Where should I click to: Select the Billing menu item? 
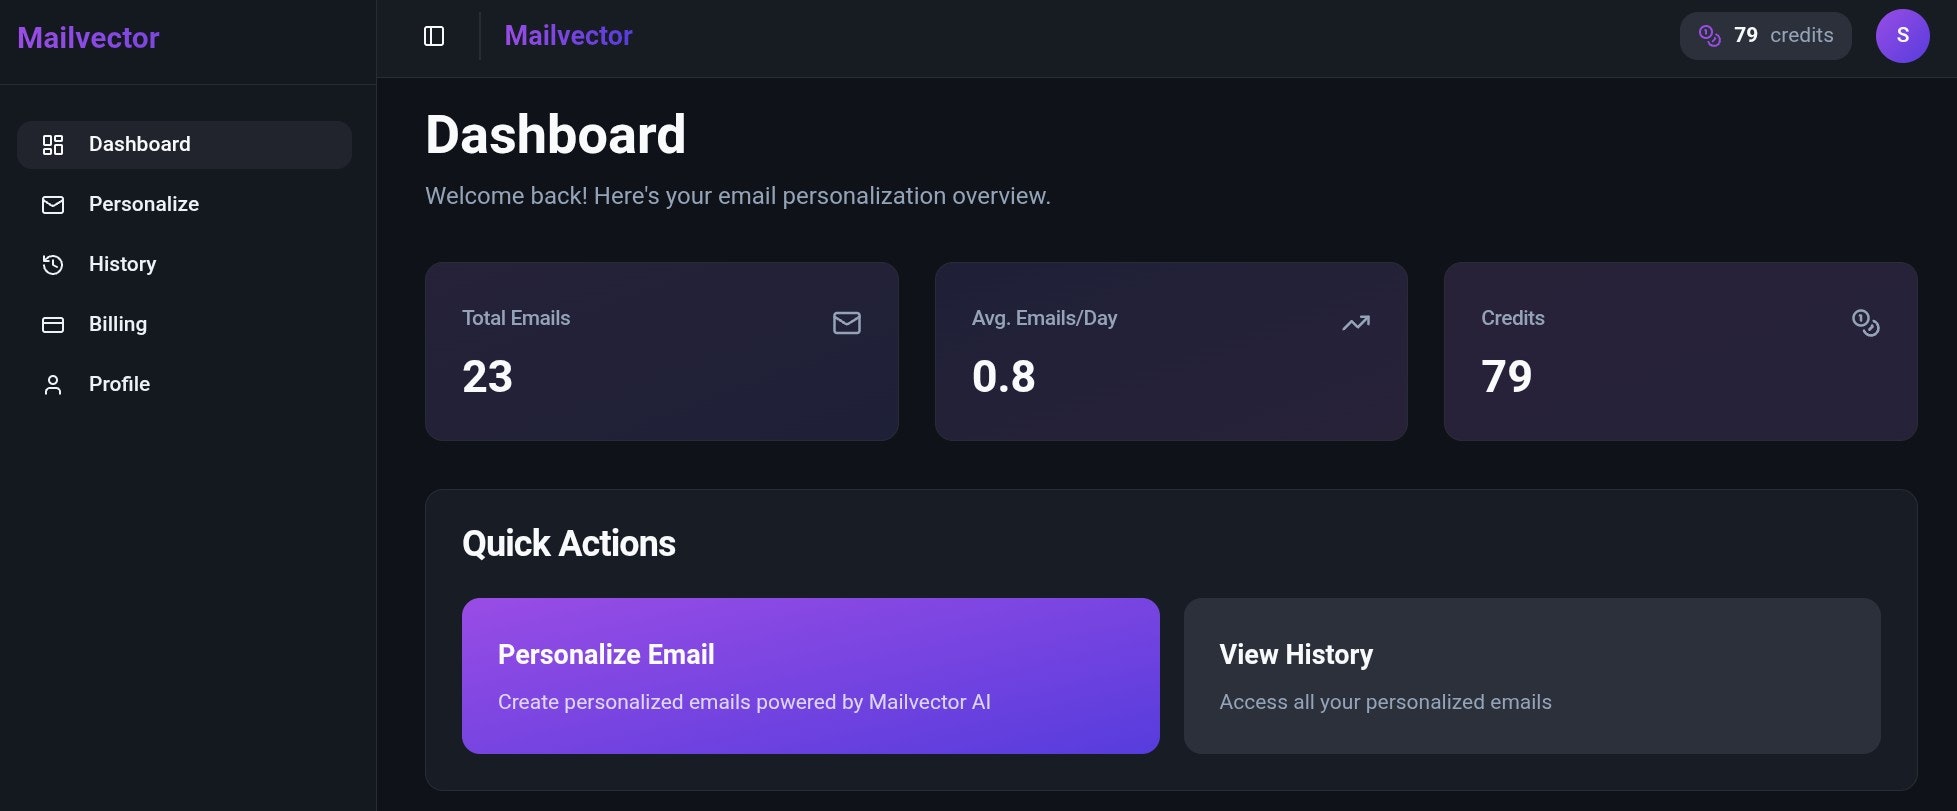pyautogui.click(x=118, y=324)
